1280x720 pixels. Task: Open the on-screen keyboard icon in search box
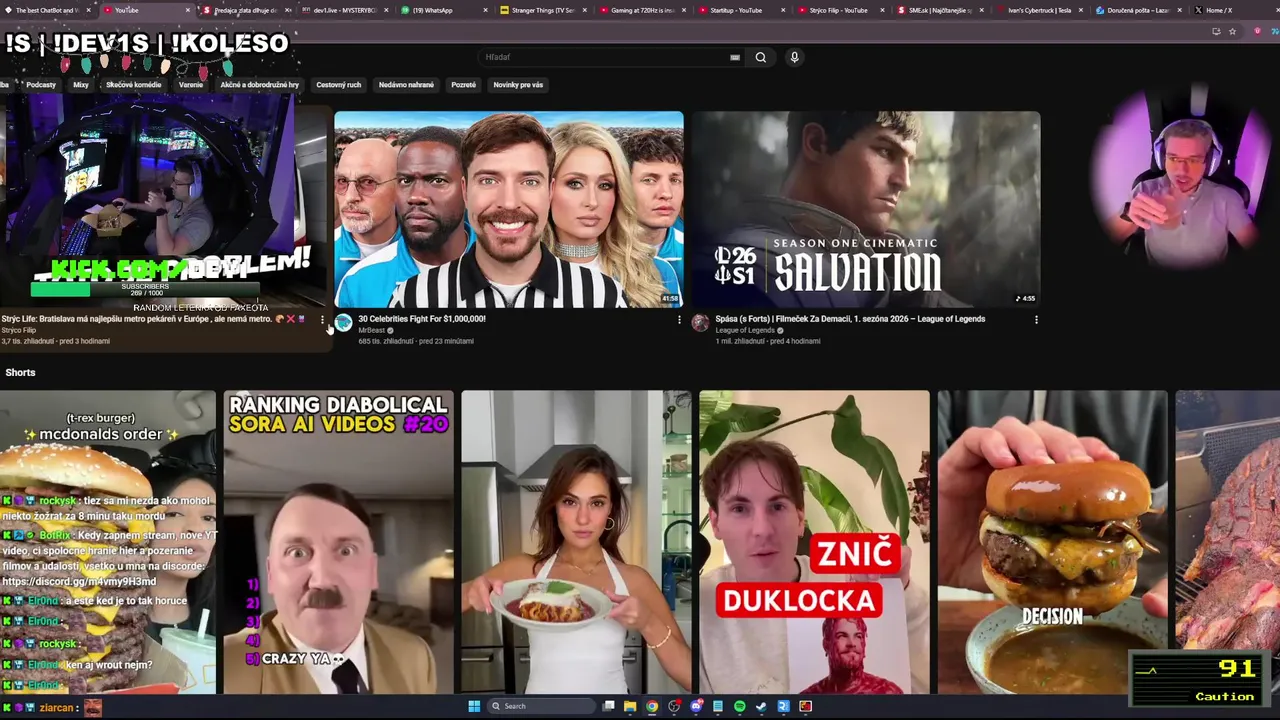pyautogui.click(x=735, y=57)
